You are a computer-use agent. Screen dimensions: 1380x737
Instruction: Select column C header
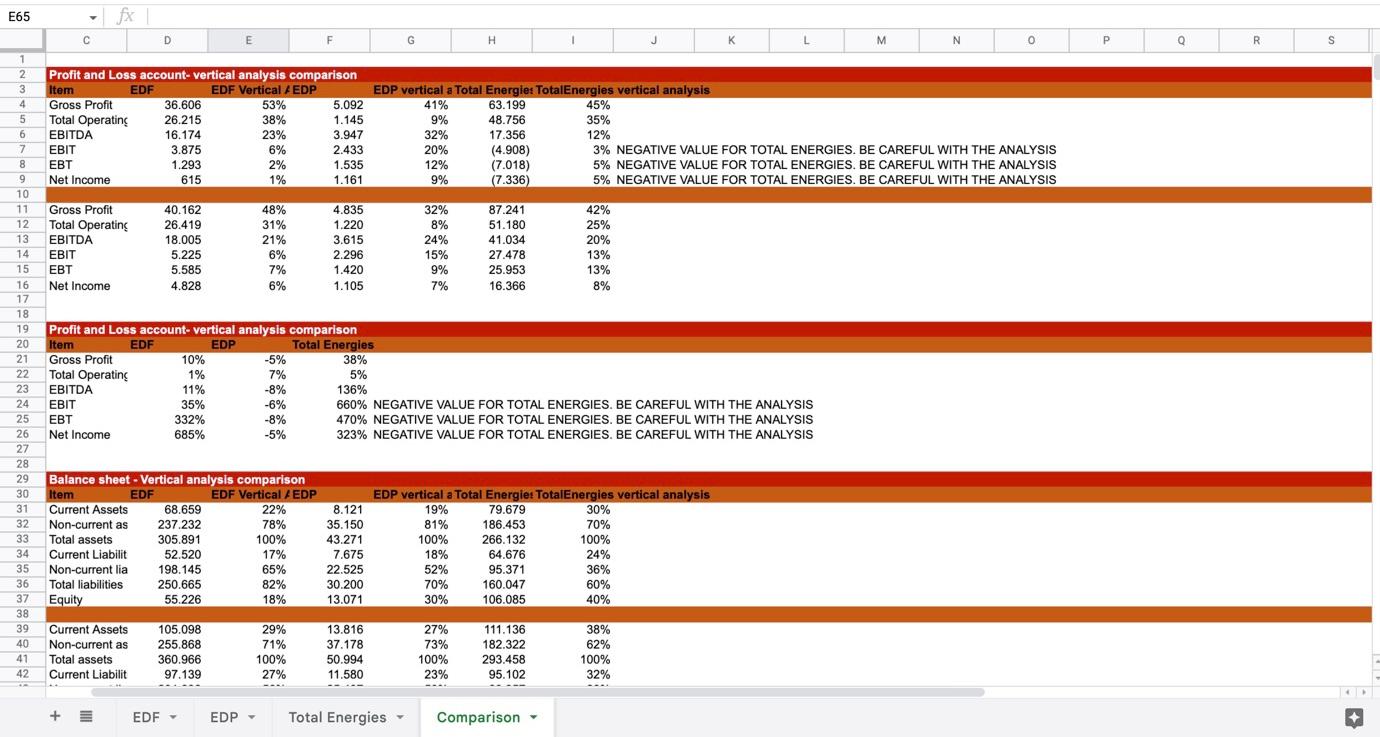click(86, 40)
